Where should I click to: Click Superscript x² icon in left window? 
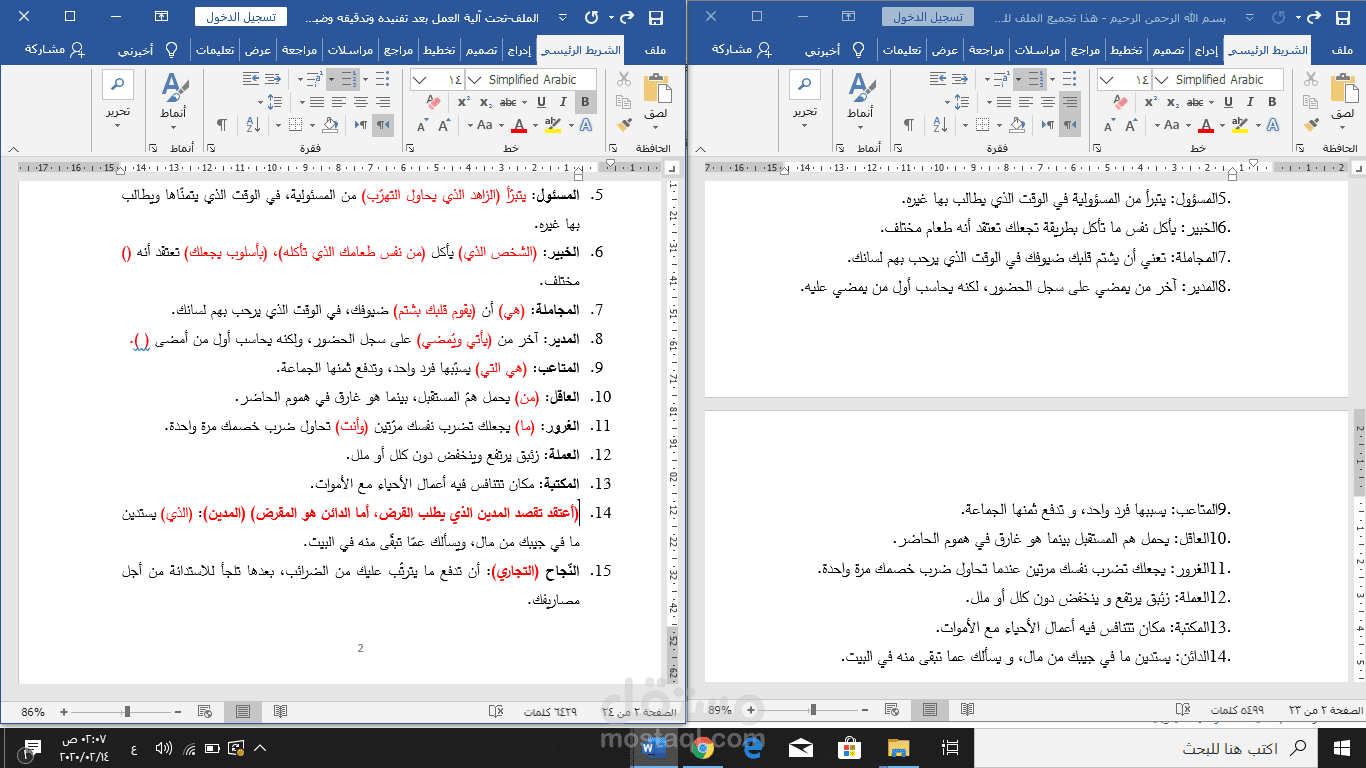pos(464,102)
